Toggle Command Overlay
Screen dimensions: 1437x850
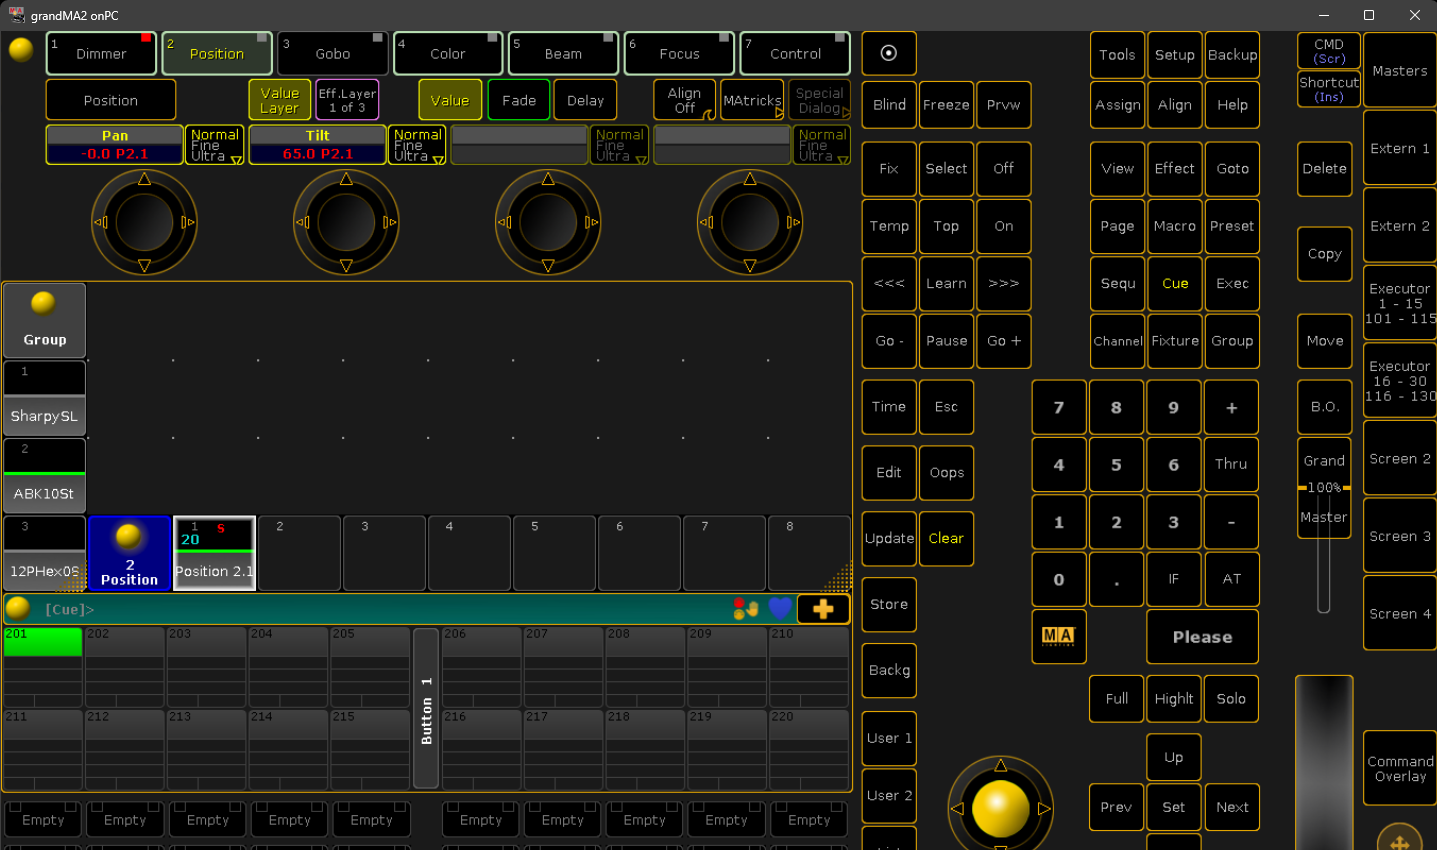coord(1400,768)
